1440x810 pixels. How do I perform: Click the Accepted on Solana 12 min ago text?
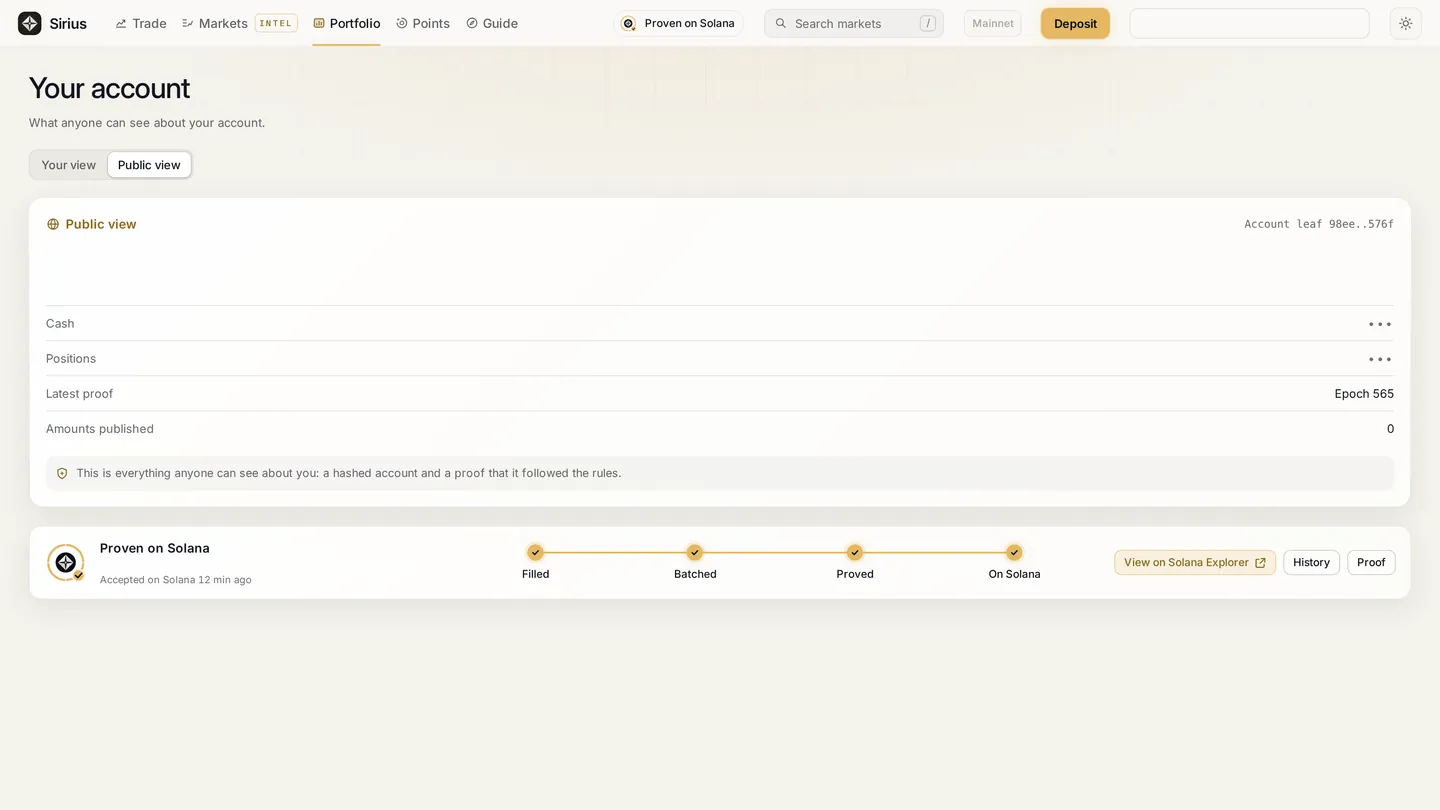176,580
